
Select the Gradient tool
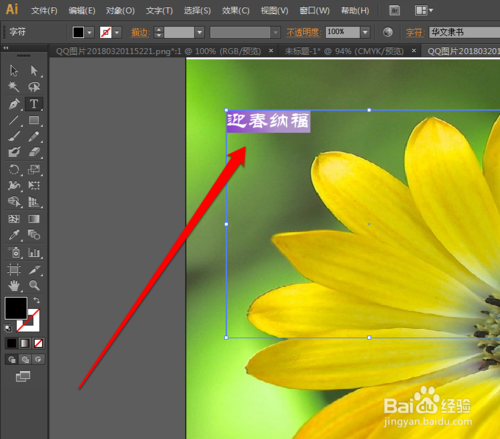pyautogui.click(x=34, y=219)
